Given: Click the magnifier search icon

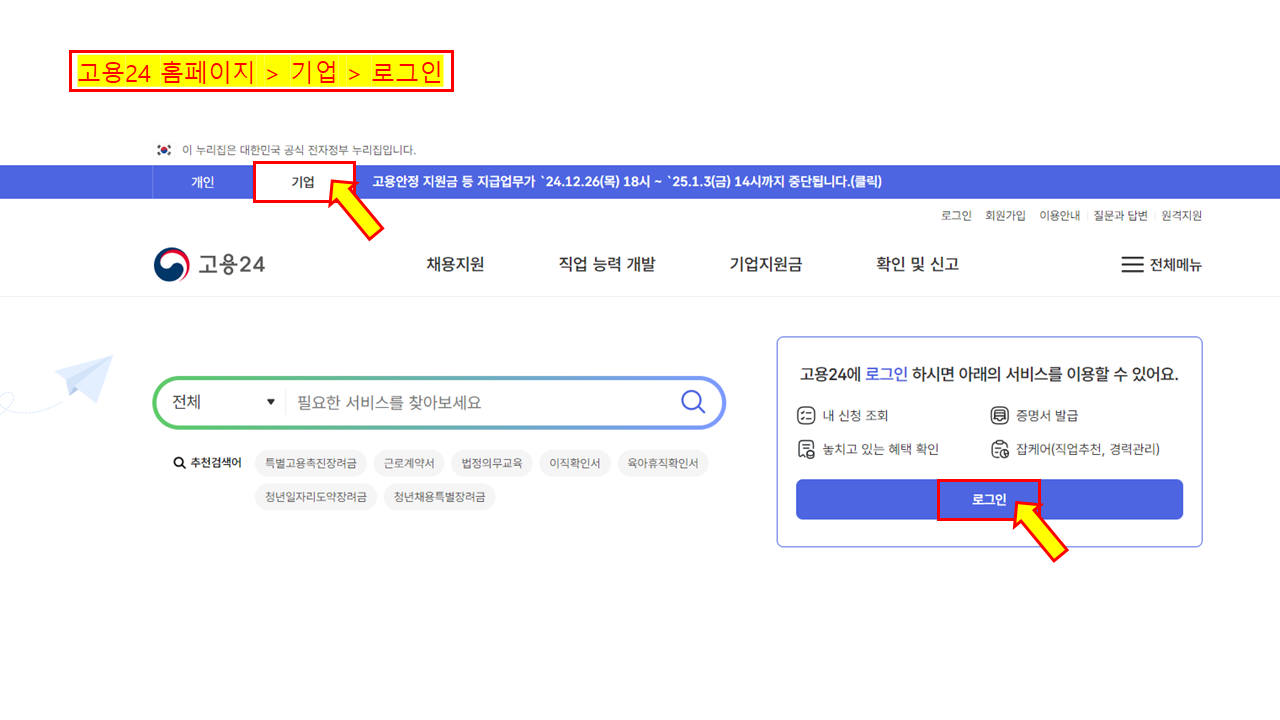Looking at the screenshot, I should [x=693, y=401].
